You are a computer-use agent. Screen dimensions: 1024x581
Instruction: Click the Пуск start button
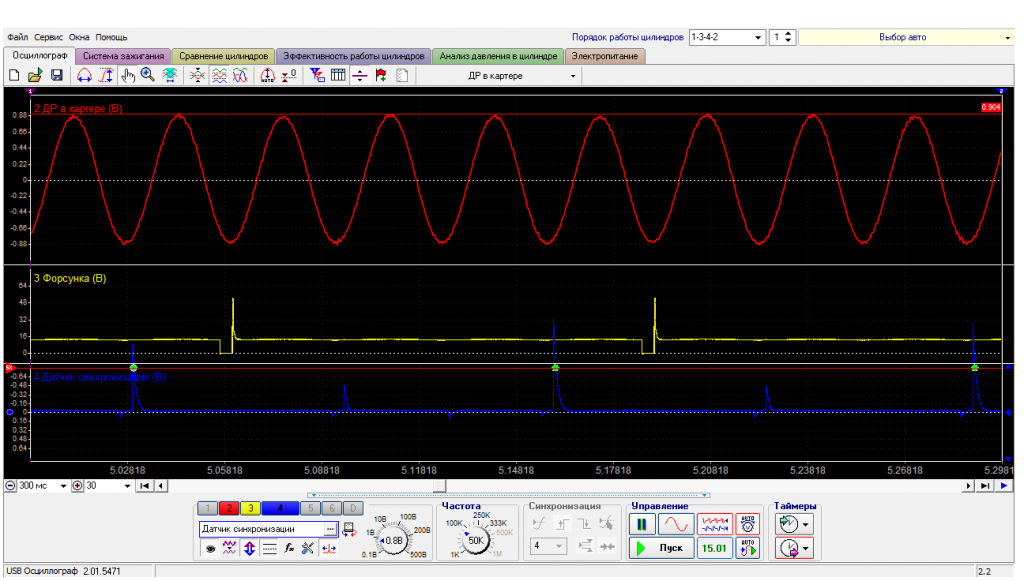click(x=662, y=548)
